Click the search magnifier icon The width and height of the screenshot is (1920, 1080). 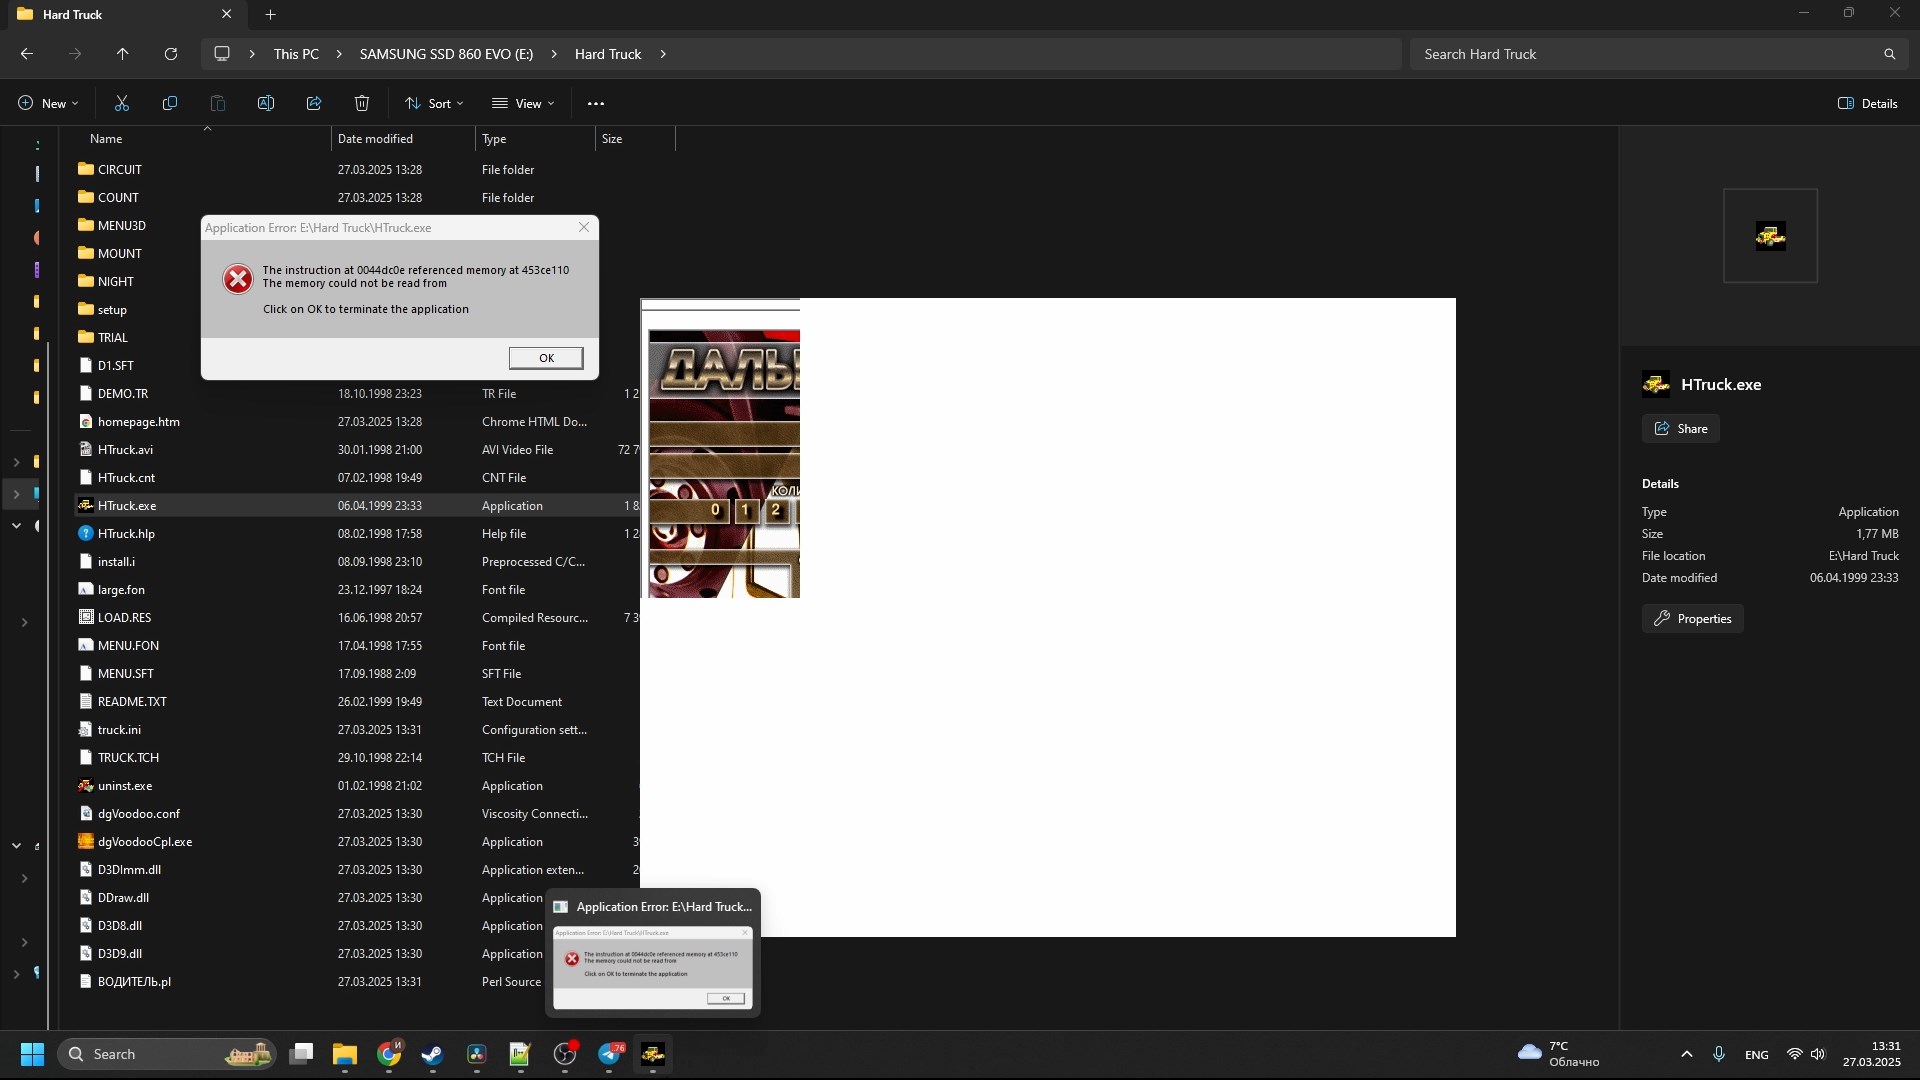(x=1889, y=54)
